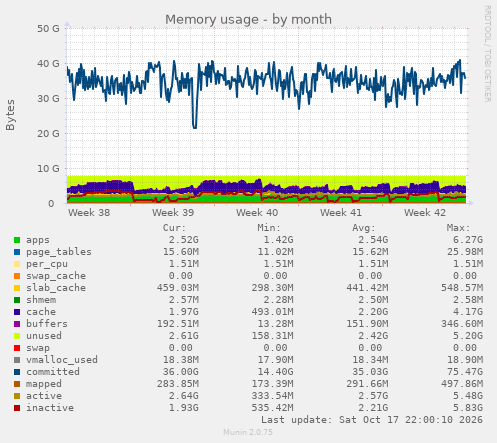Click the unused min value '158.31M'
The width and height of the screenshot is (497, 443).
[x=273, y=336]
